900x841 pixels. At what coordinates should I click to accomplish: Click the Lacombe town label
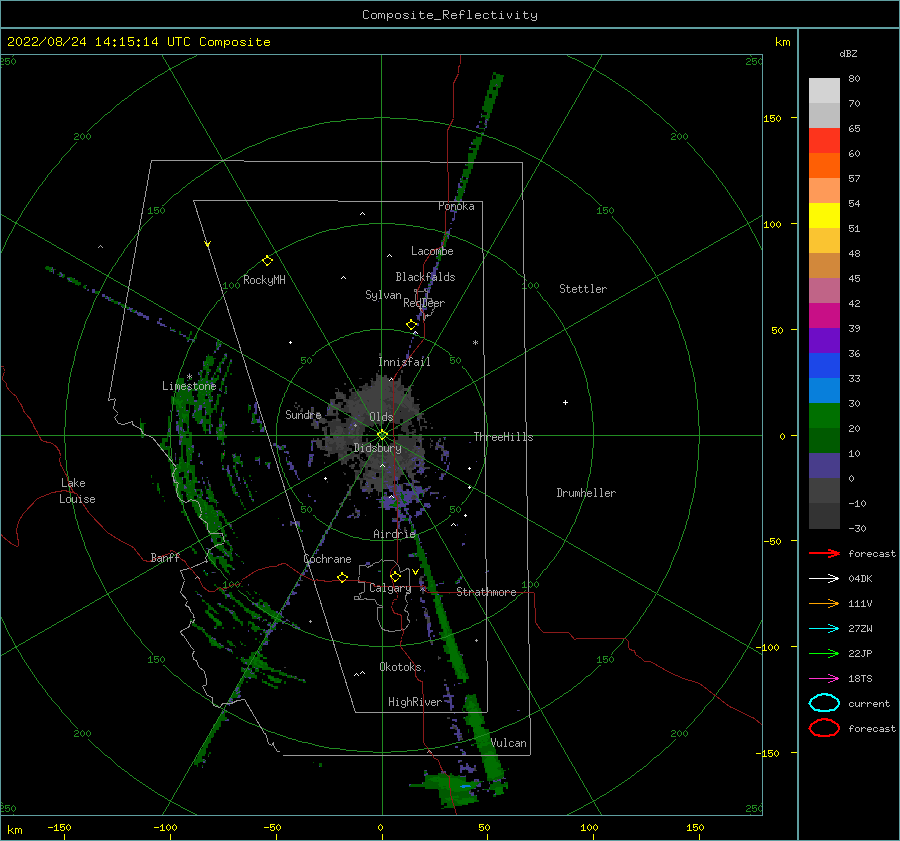pos(432,251)
